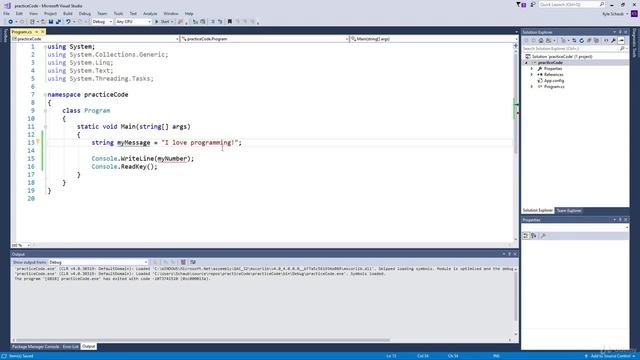This screenshot has height=360, width=640.
Task: Click the bookmark toggle icon in toolbar
Action: (230, 22)
